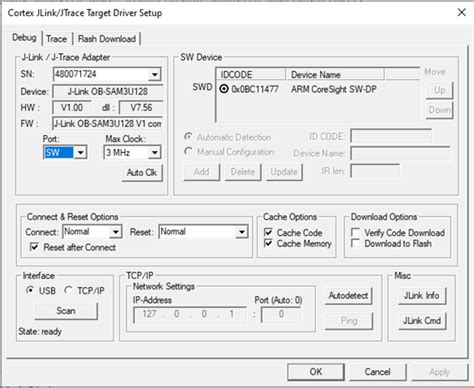Enable Verify Code Download

356,232
